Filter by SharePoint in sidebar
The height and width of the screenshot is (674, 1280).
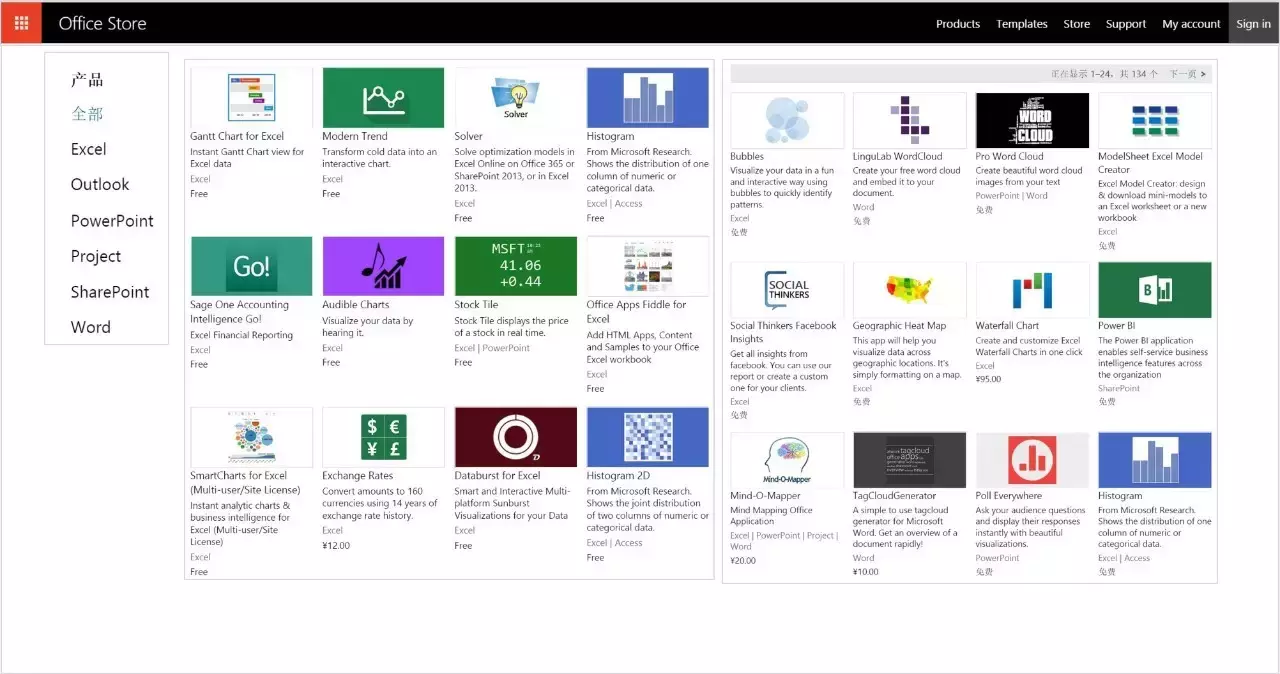point(110,292)
